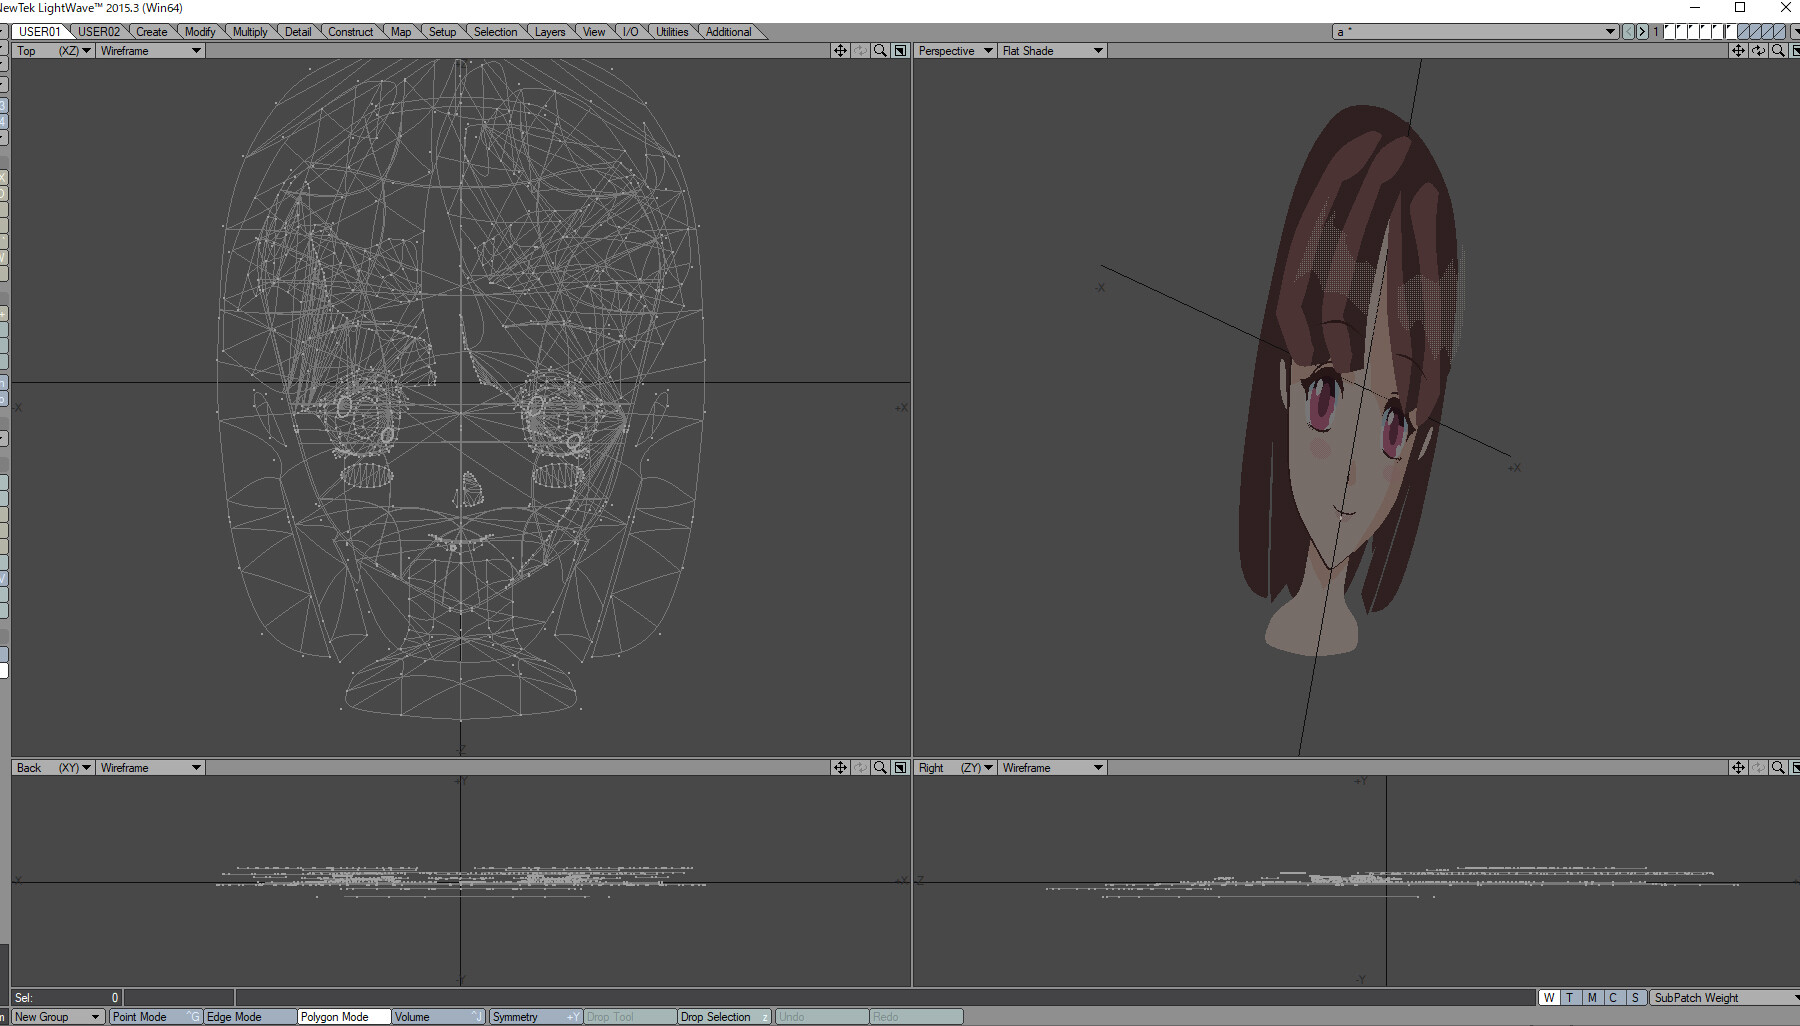Select the W weight map type button
Image resolution: width=1800 pixels, height=1026 pixels.
[1549, 998]
